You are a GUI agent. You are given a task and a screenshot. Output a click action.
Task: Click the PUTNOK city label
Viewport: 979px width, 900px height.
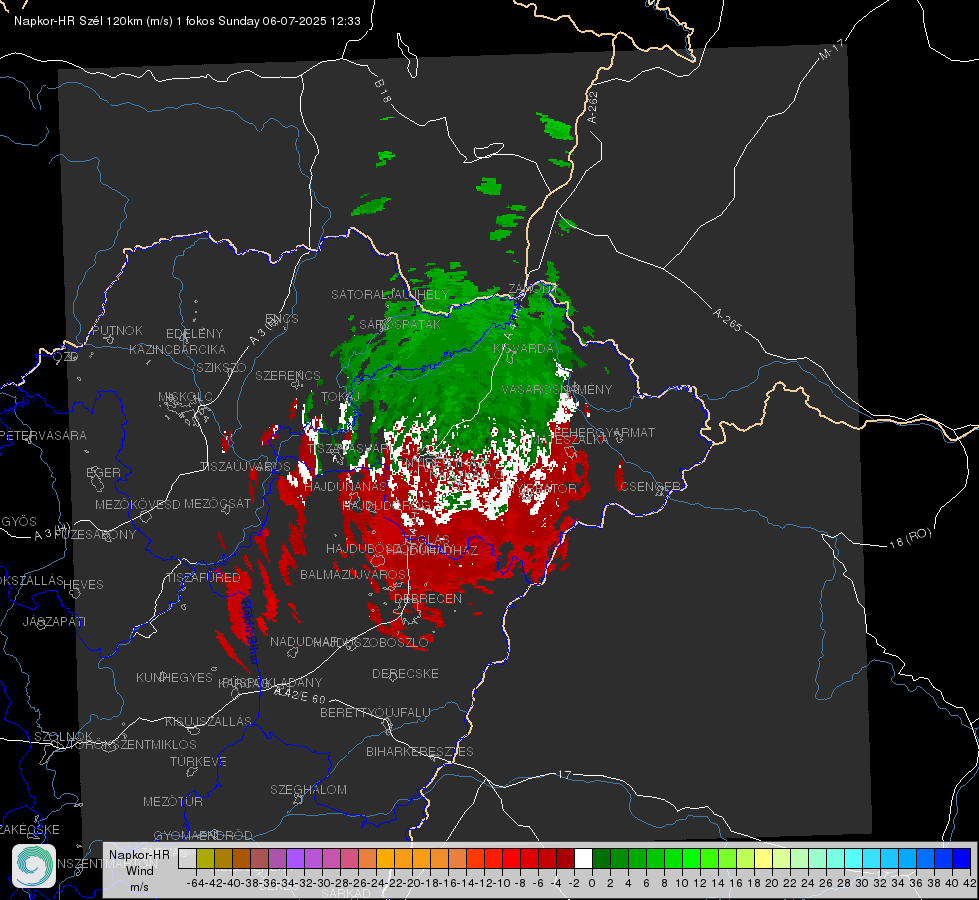(x=117, y=330)
